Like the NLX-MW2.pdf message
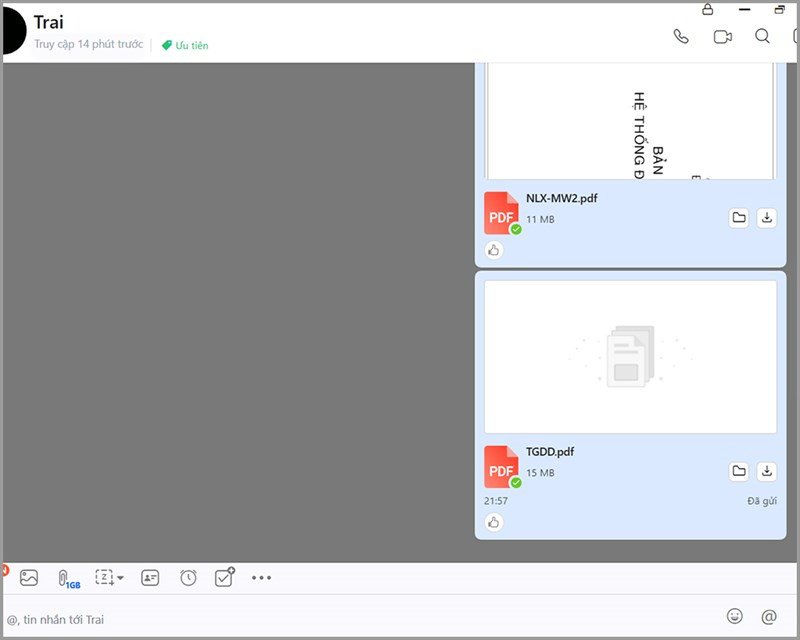The height and width of the screenshot is (640, 800). click(x=494, y=250)
